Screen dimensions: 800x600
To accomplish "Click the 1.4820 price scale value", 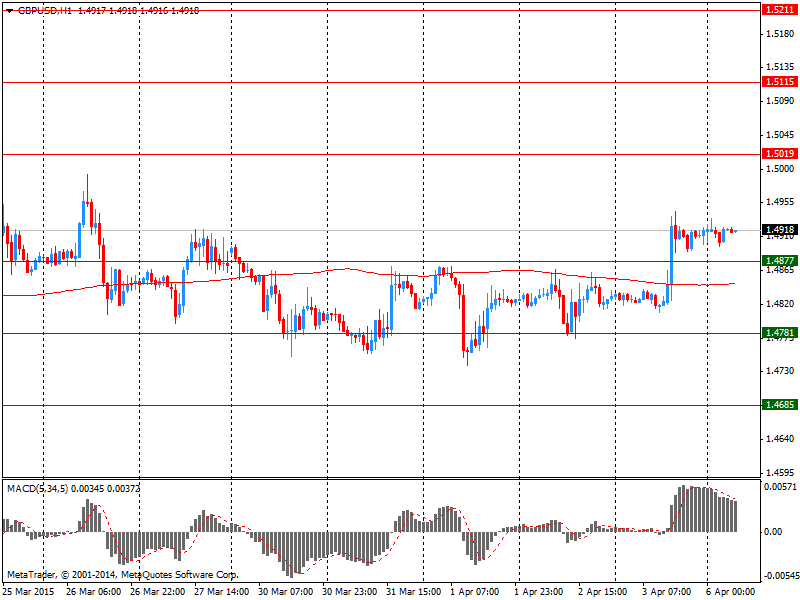I will tap(781, 304).
